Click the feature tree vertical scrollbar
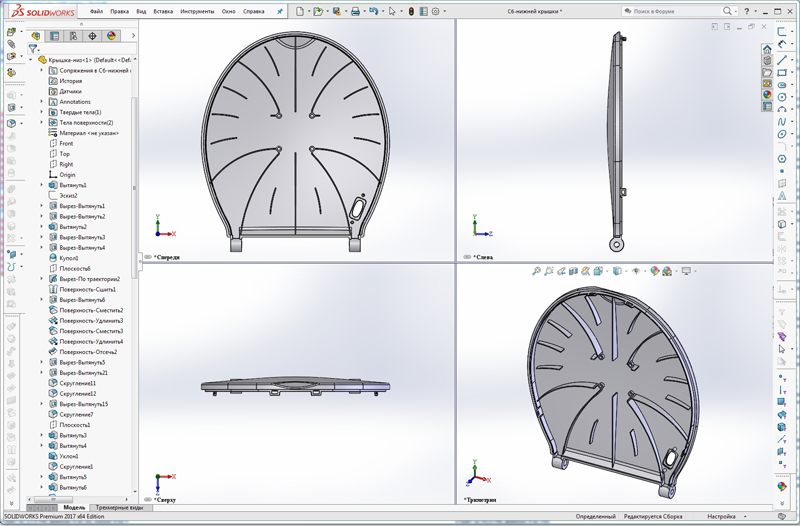This screenshot has height=526, width=800. click(134, 186)
